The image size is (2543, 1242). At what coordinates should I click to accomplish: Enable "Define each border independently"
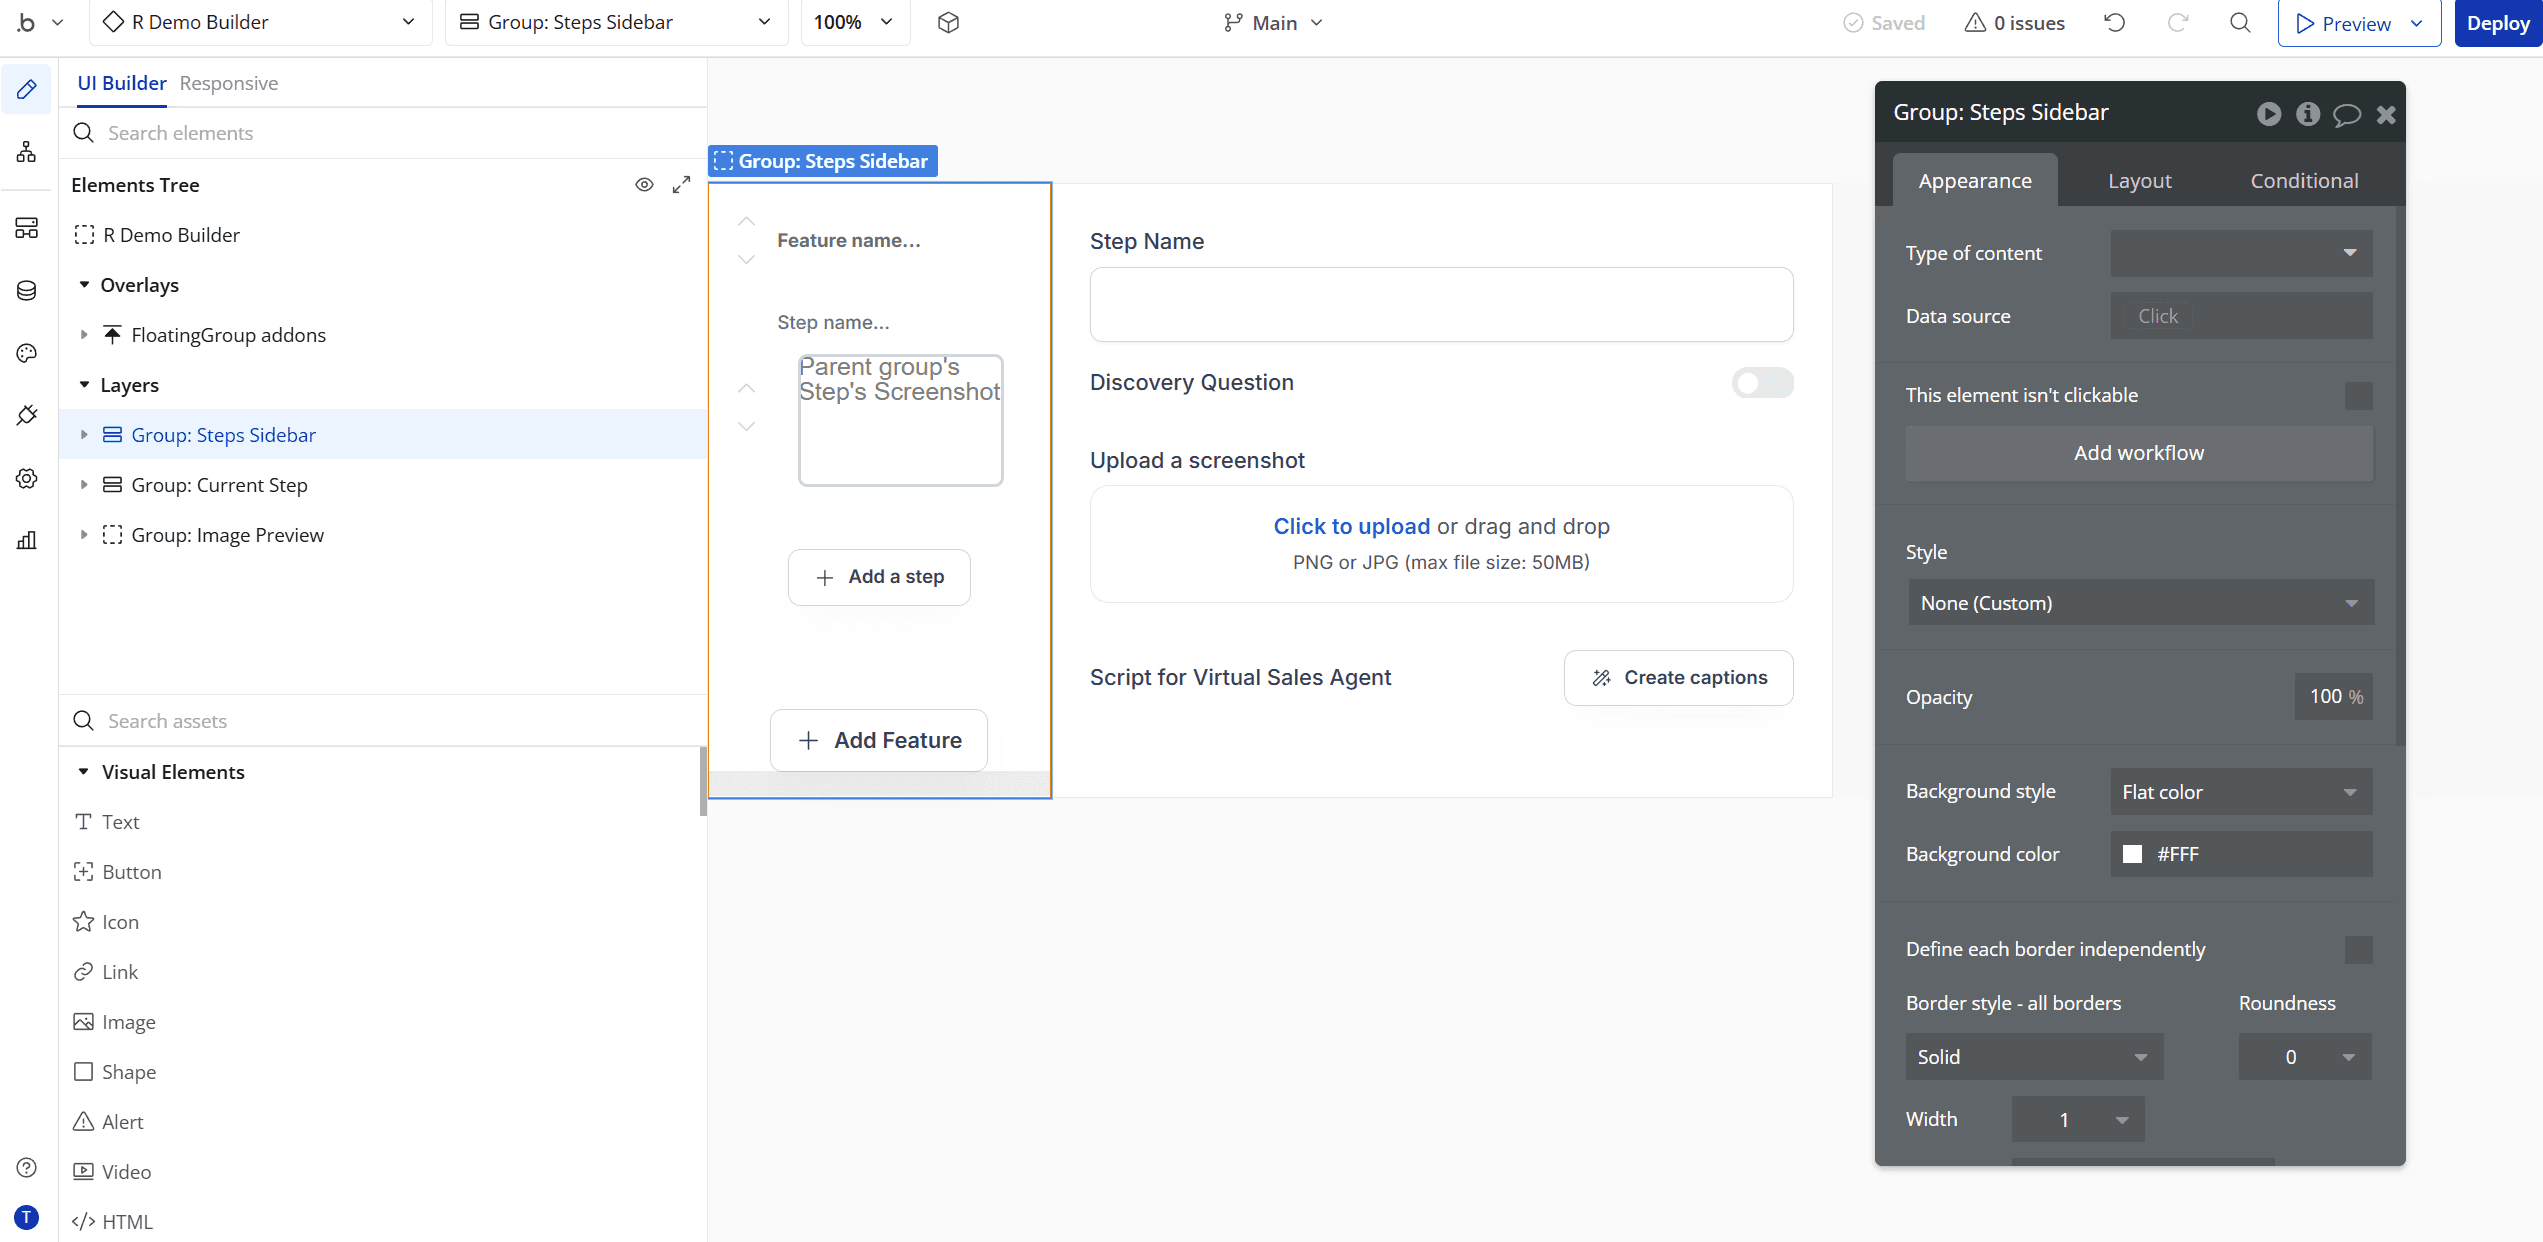pyautogui.click(x=2359, y=949)
